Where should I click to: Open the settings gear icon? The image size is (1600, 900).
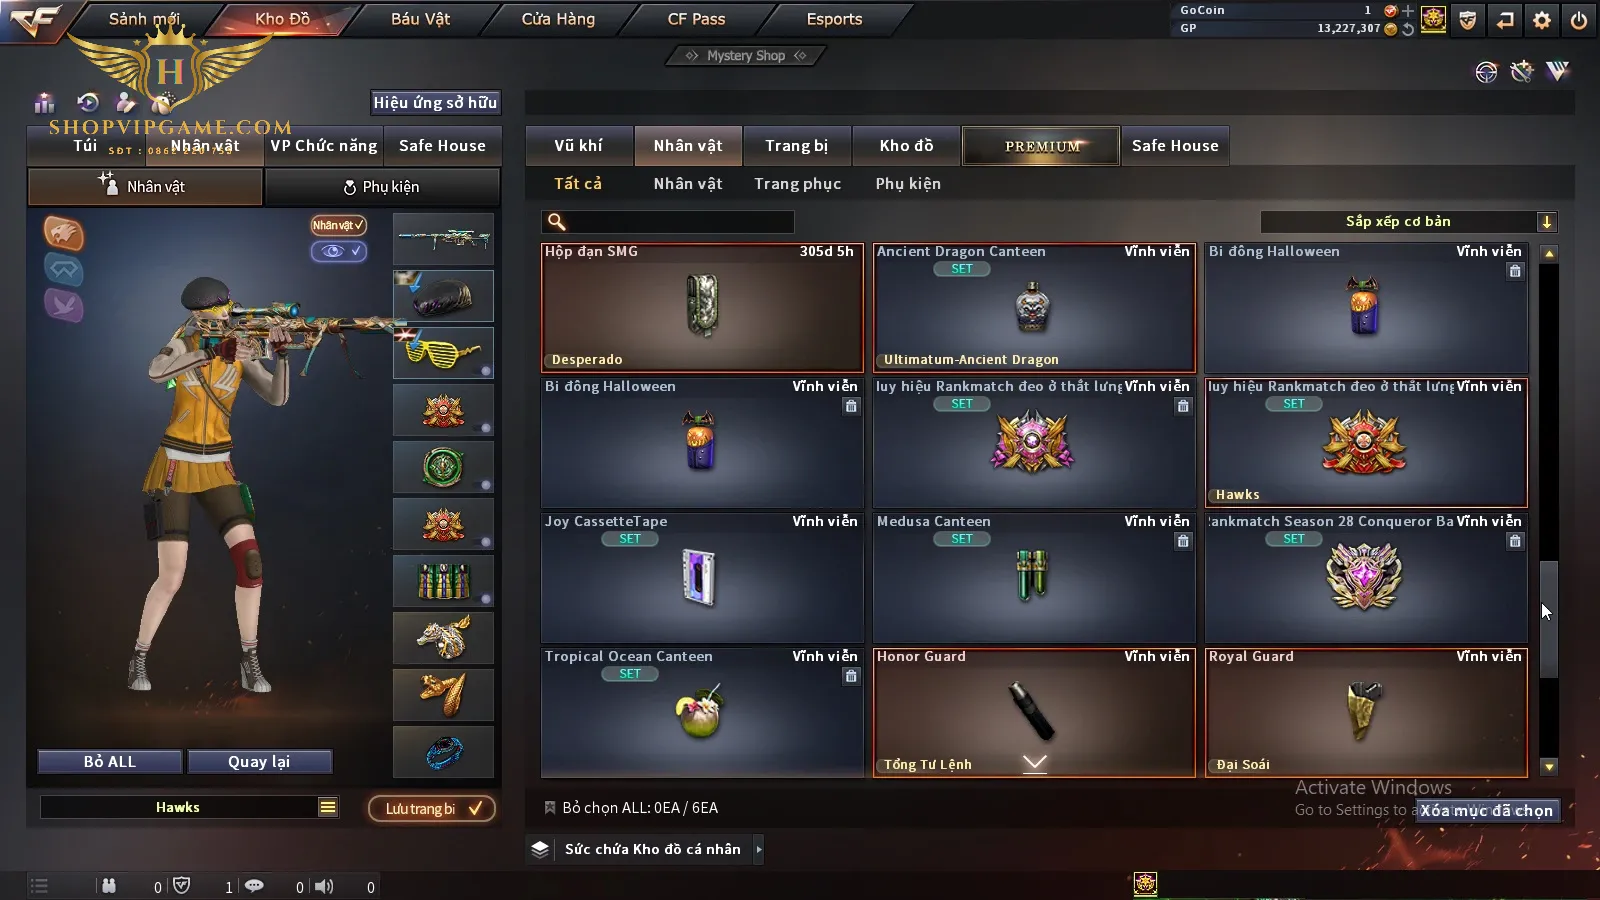pyautogui.click(x=1541, y=20)
